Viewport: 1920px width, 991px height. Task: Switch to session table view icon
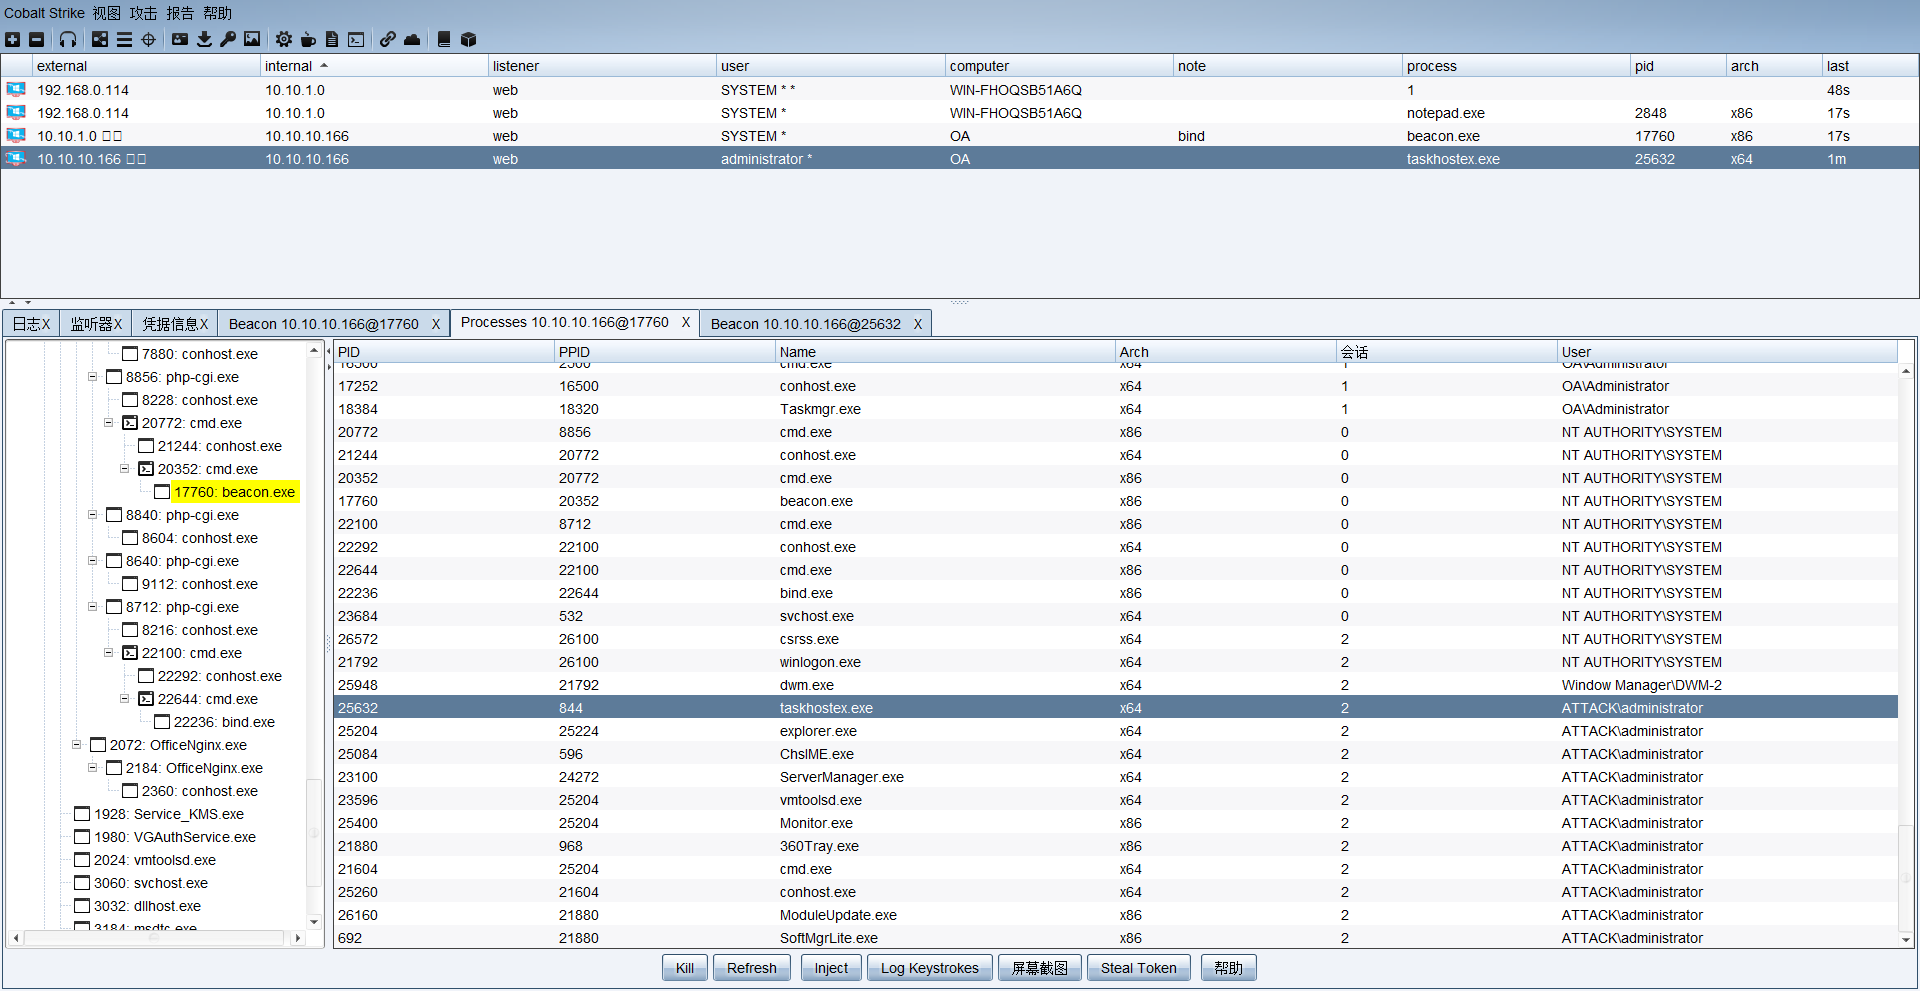pos(124,39)
